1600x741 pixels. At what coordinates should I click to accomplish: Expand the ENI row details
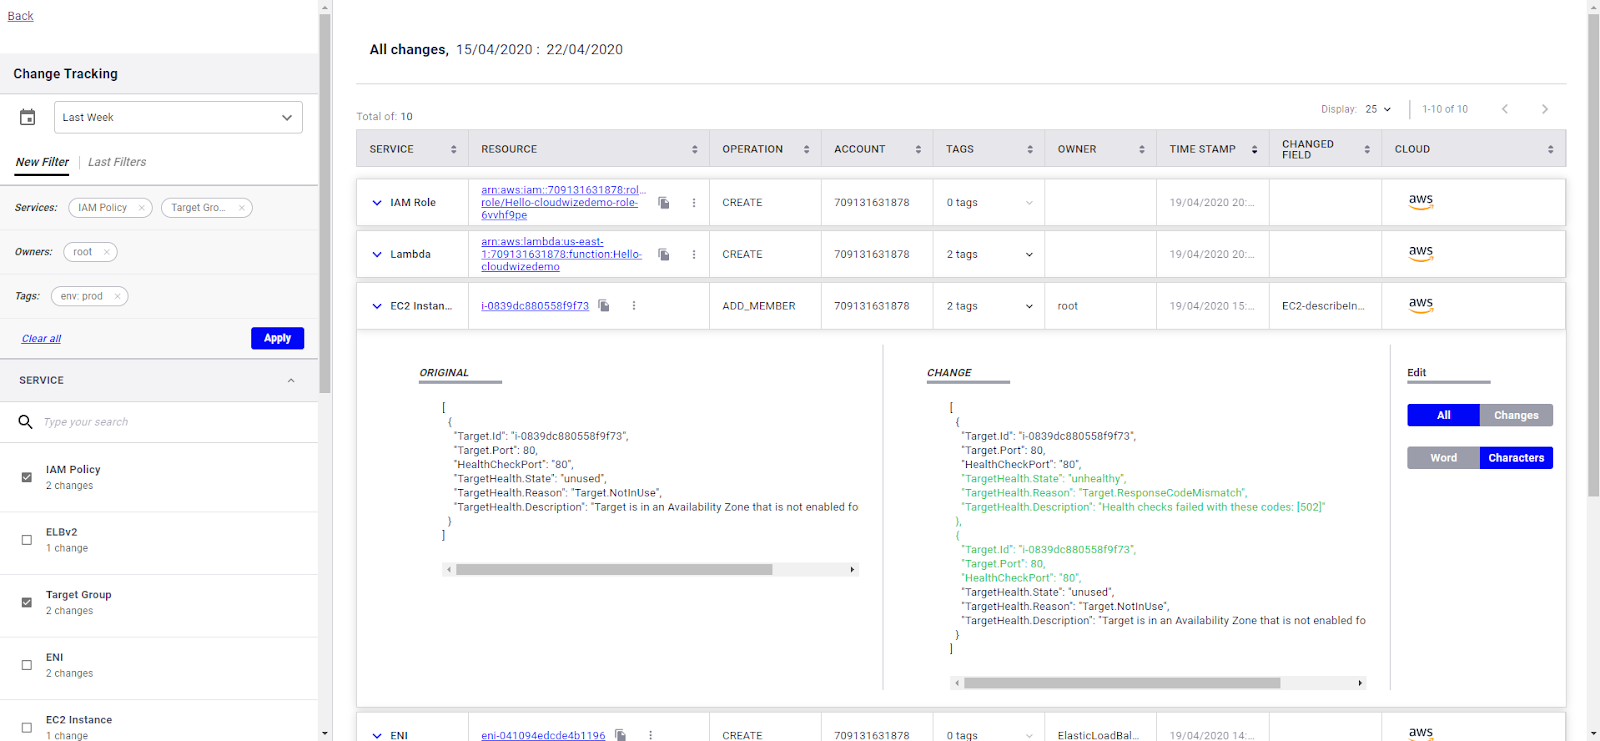[x=377, y=736]
